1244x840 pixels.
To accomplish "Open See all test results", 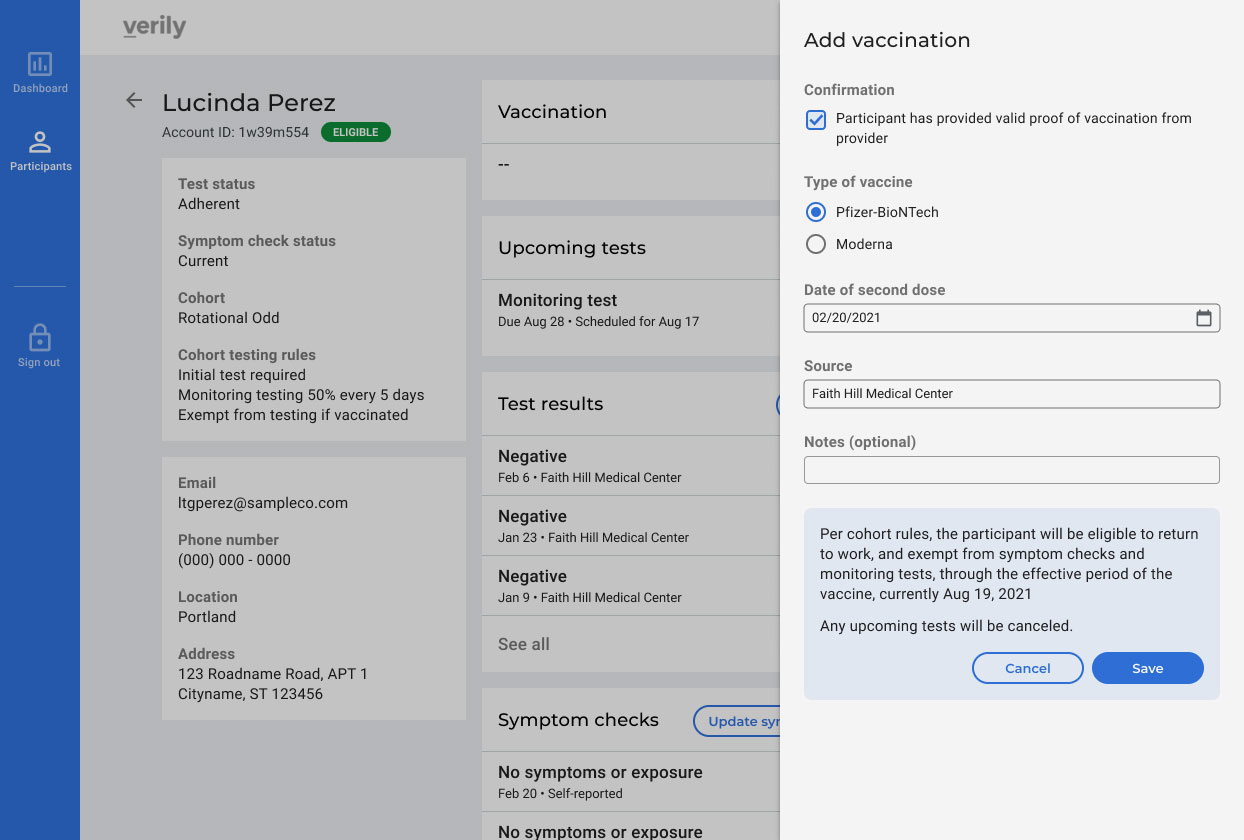I will [524, 644].
